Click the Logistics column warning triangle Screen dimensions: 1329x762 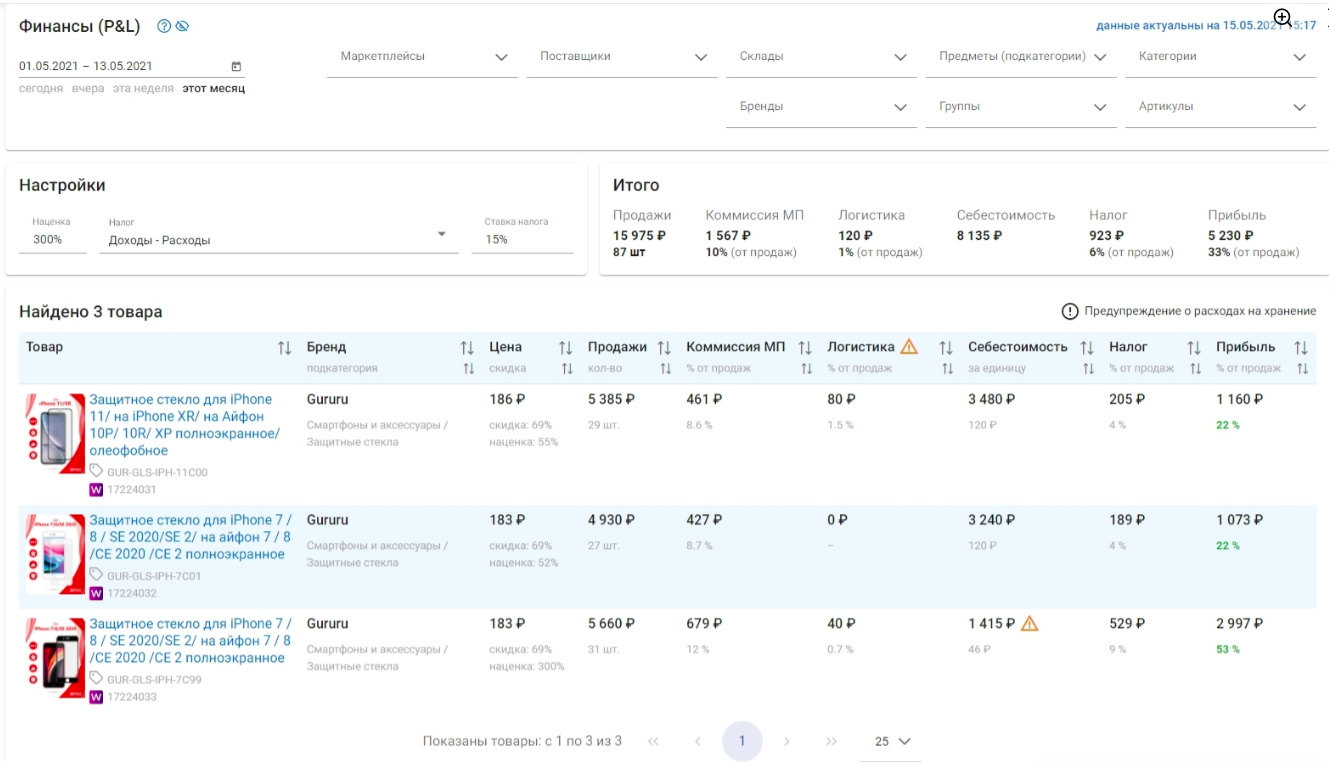908,347
